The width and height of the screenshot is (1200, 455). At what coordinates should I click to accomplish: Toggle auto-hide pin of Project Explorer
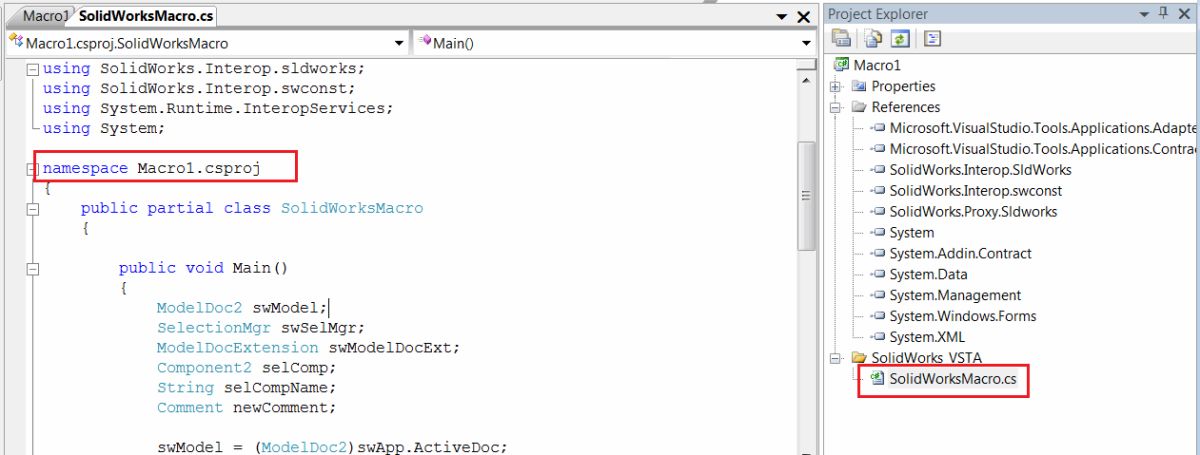pos(1162,13)
